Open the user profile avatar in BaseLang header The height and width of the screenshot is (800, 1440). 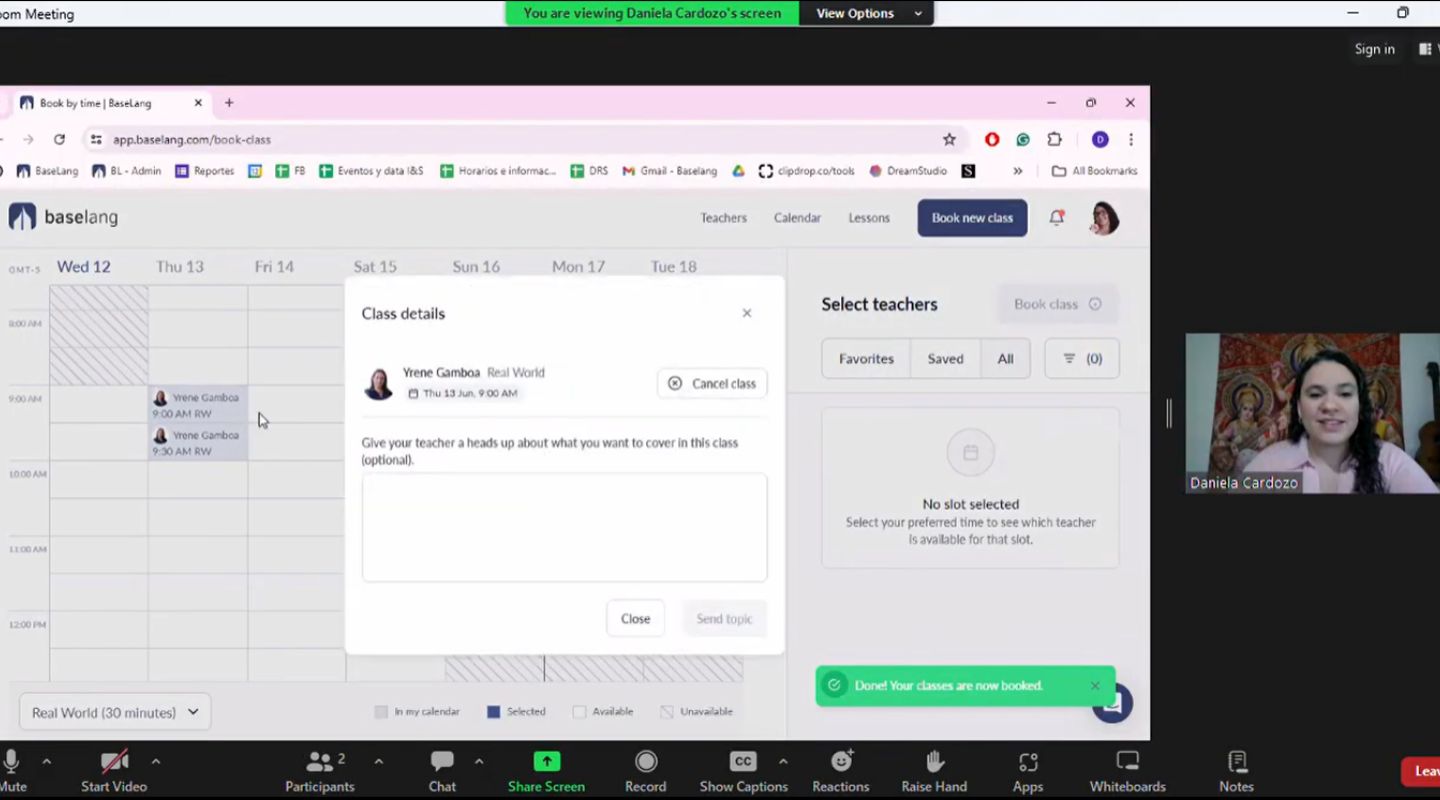[1104, 218]
